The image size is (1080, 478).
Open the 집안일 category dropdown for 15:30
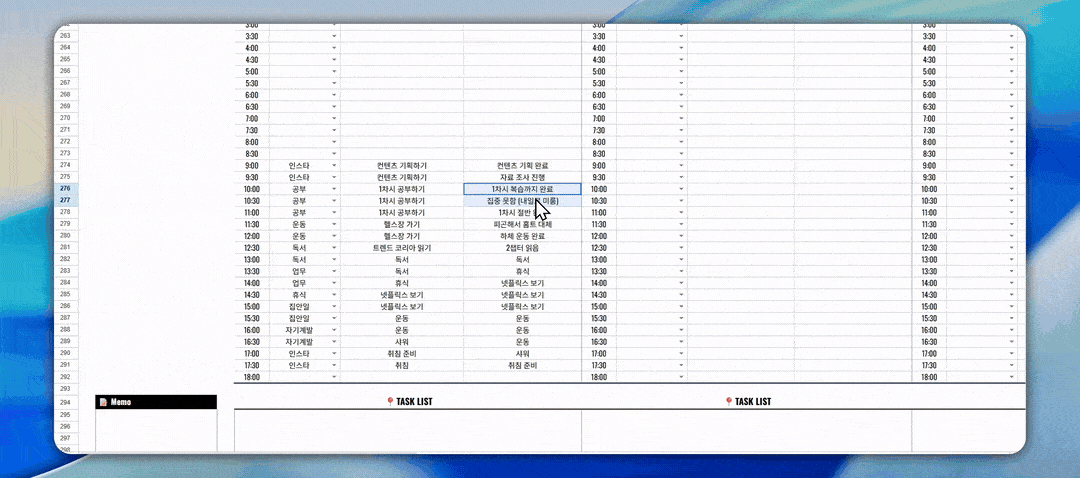[334, 318]
